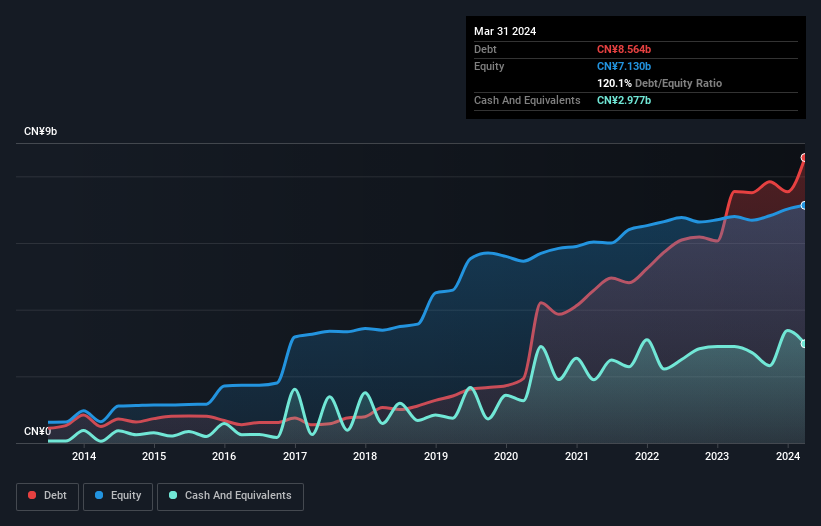This screenshot has width=821, height=526.
Task: Click the CN¥0 y-axis label
Action: coord(37,431)
